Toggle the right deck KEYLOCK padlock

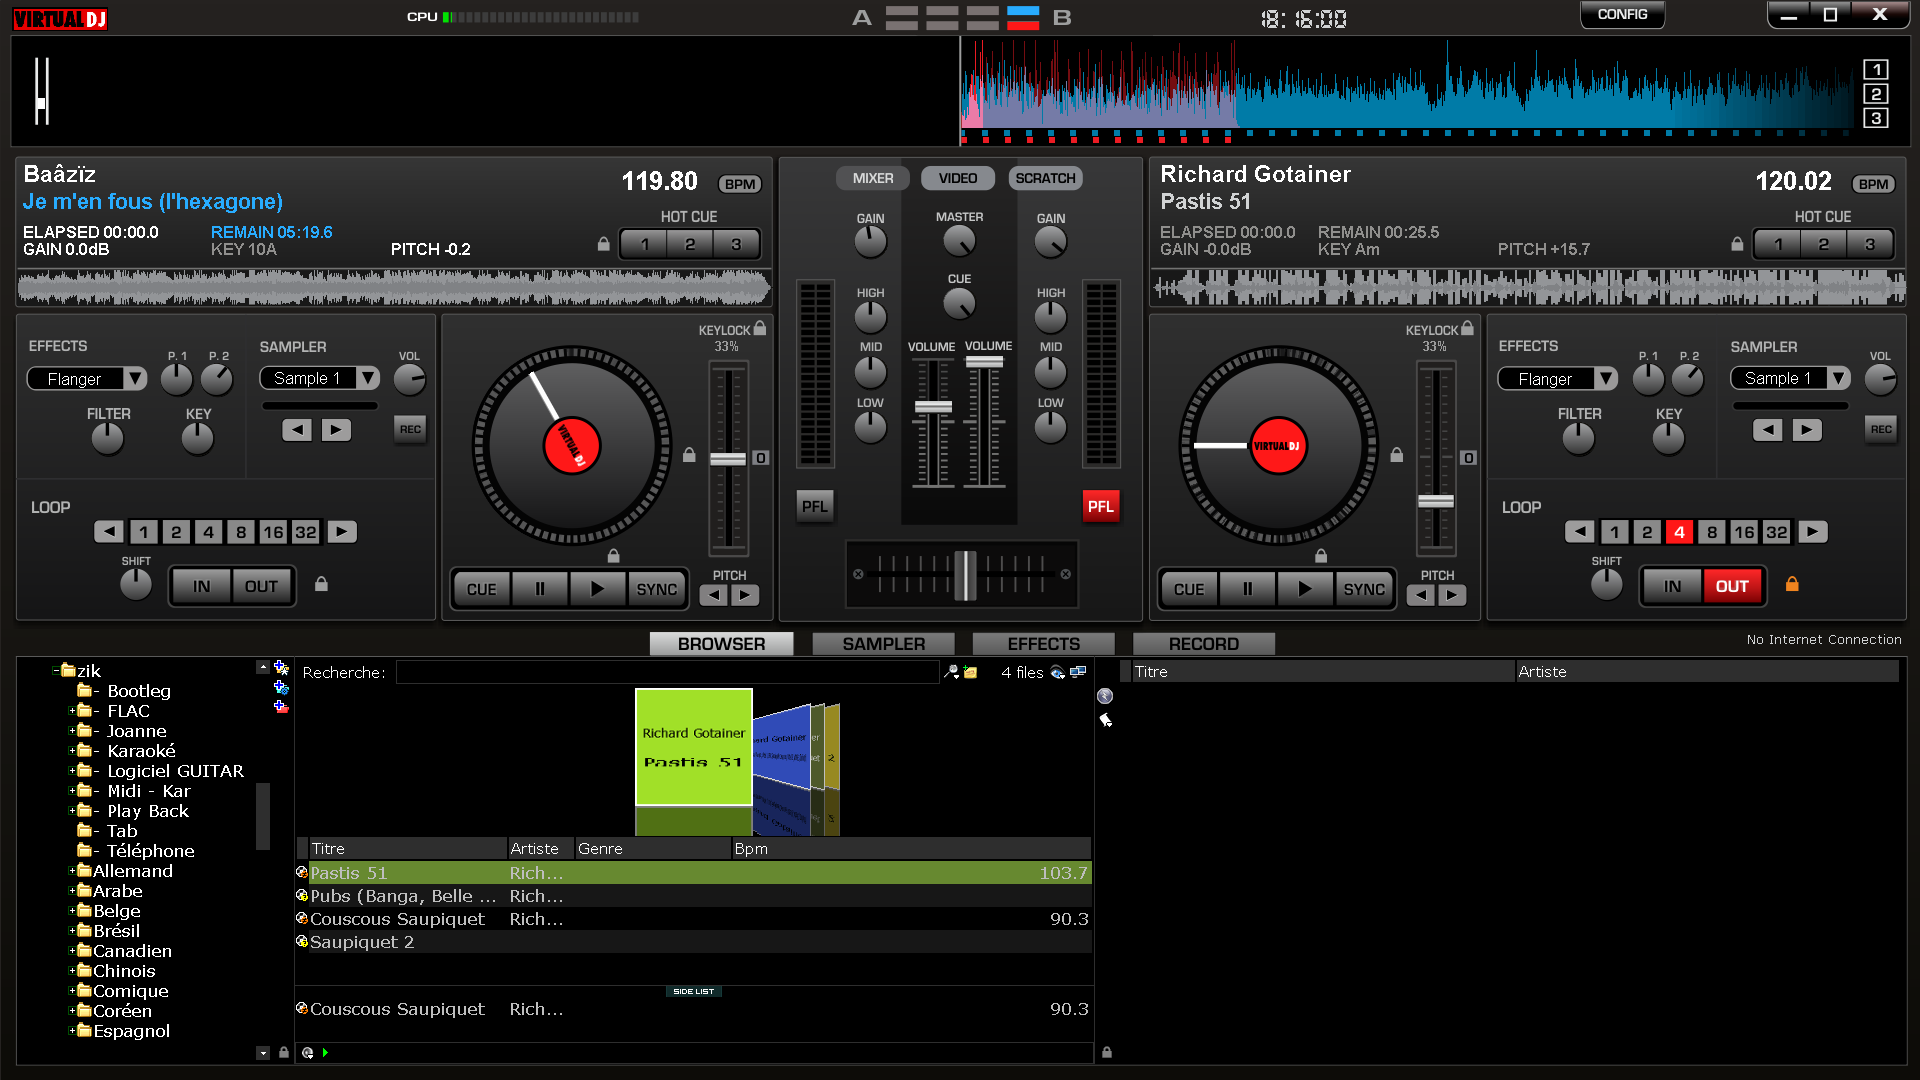pos(1467,328)
